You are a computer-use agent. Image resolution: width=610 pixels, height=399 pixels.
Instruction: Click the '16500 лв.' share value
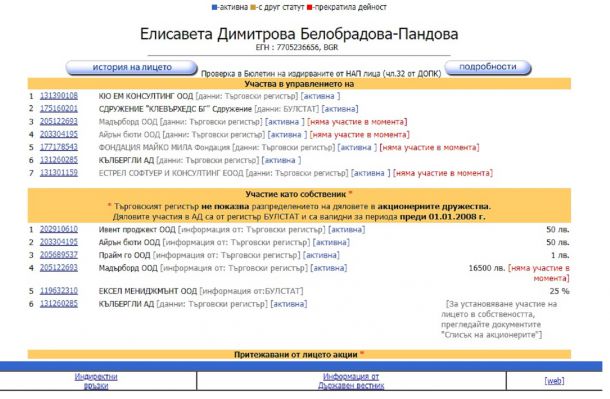coord(487,268)
